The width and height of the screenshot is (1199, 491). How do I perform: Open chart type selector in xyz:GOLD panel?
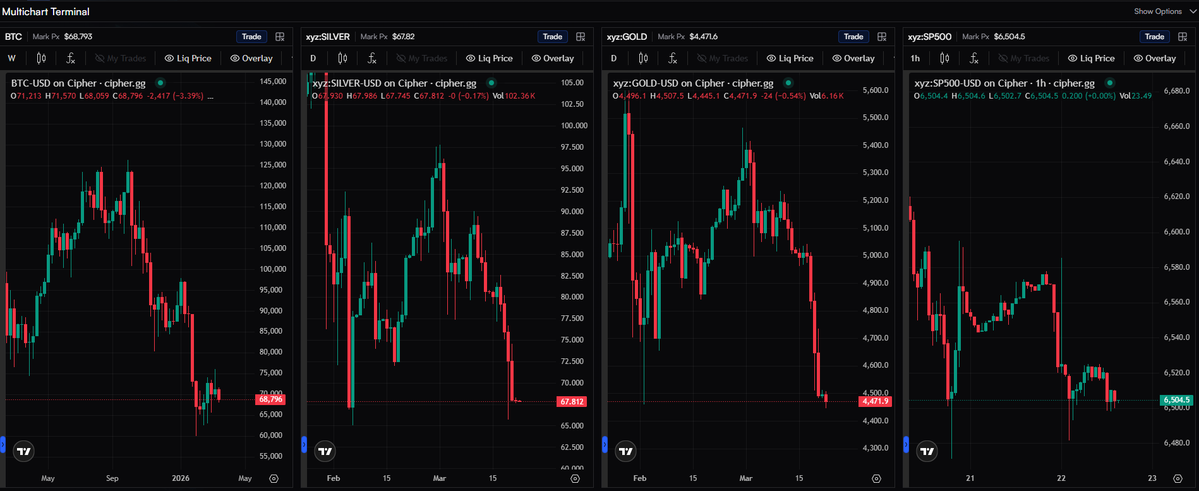[x=643, y=58]
